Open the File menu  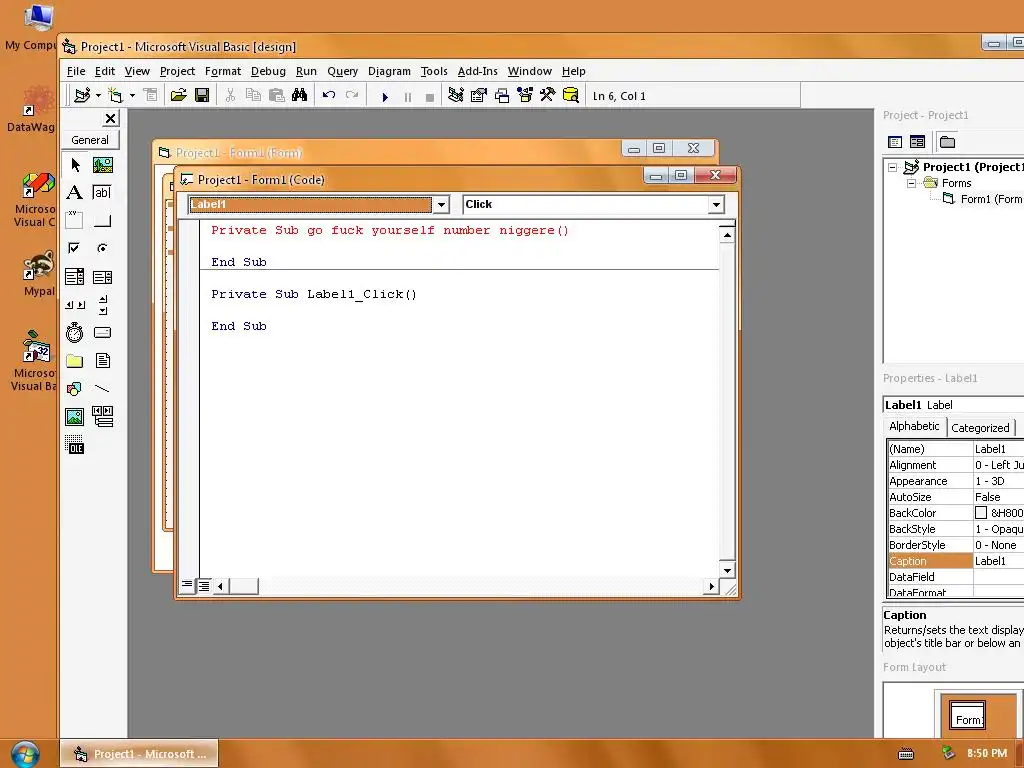coord(76,71)
